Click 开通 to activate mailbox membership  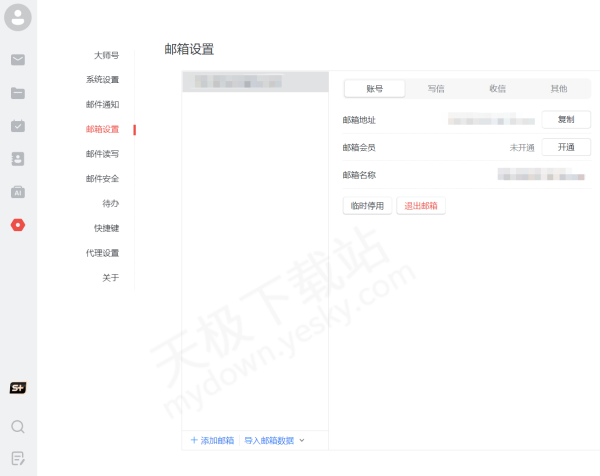click(x=566, y=147)
